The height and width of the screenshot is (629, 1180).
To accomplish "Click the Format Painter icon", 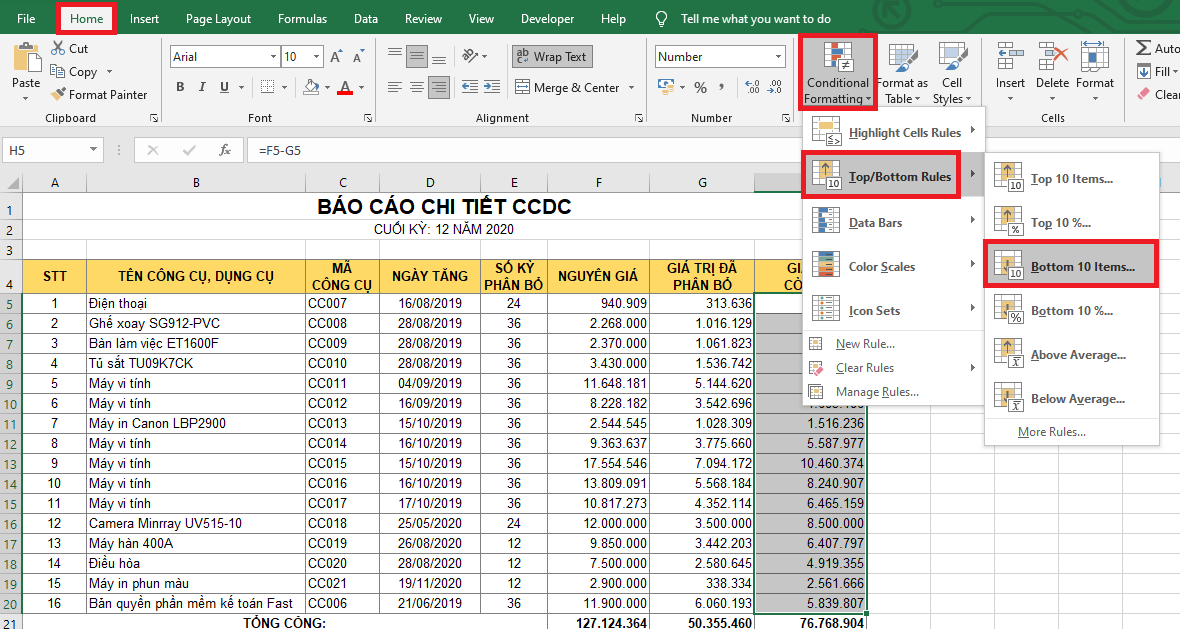I will click(x=57, y=95).
